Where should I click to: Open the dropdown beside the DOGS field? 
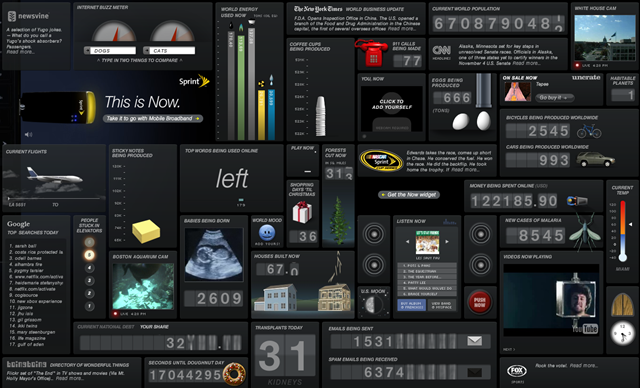[87, 51]
